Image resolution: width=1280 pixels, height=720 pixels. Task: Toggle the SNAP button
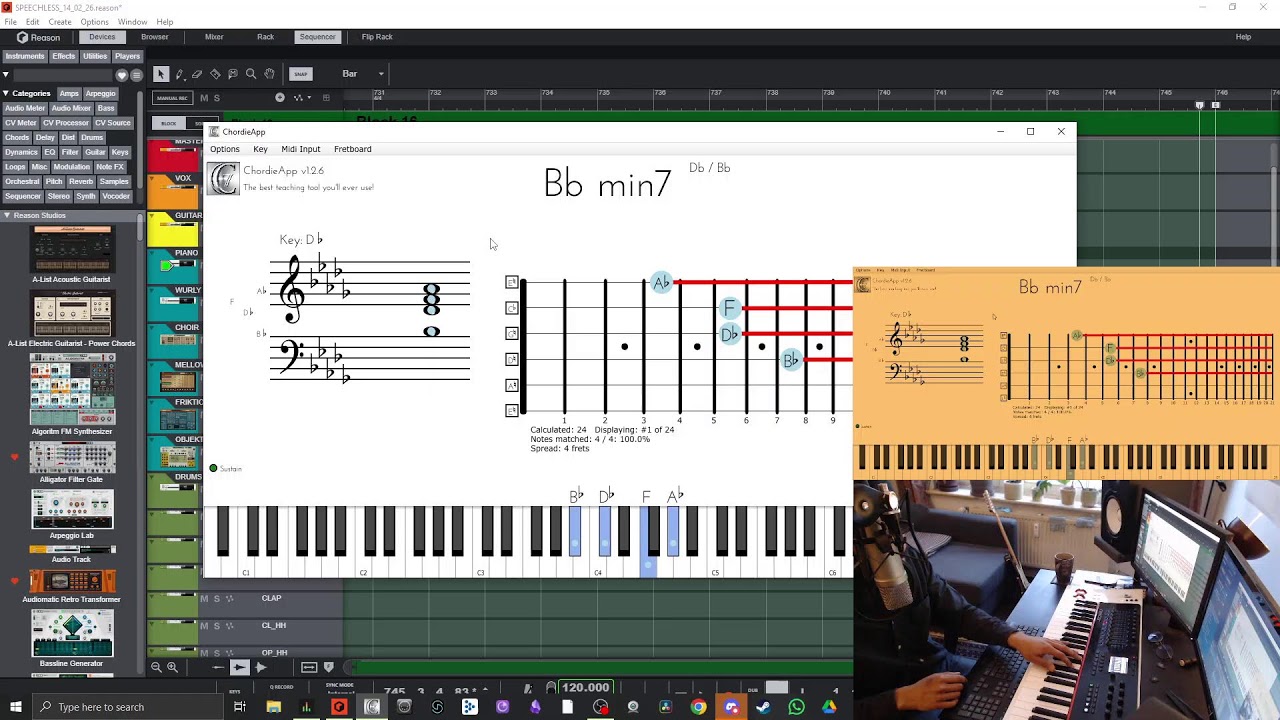[x=300, y=74]
